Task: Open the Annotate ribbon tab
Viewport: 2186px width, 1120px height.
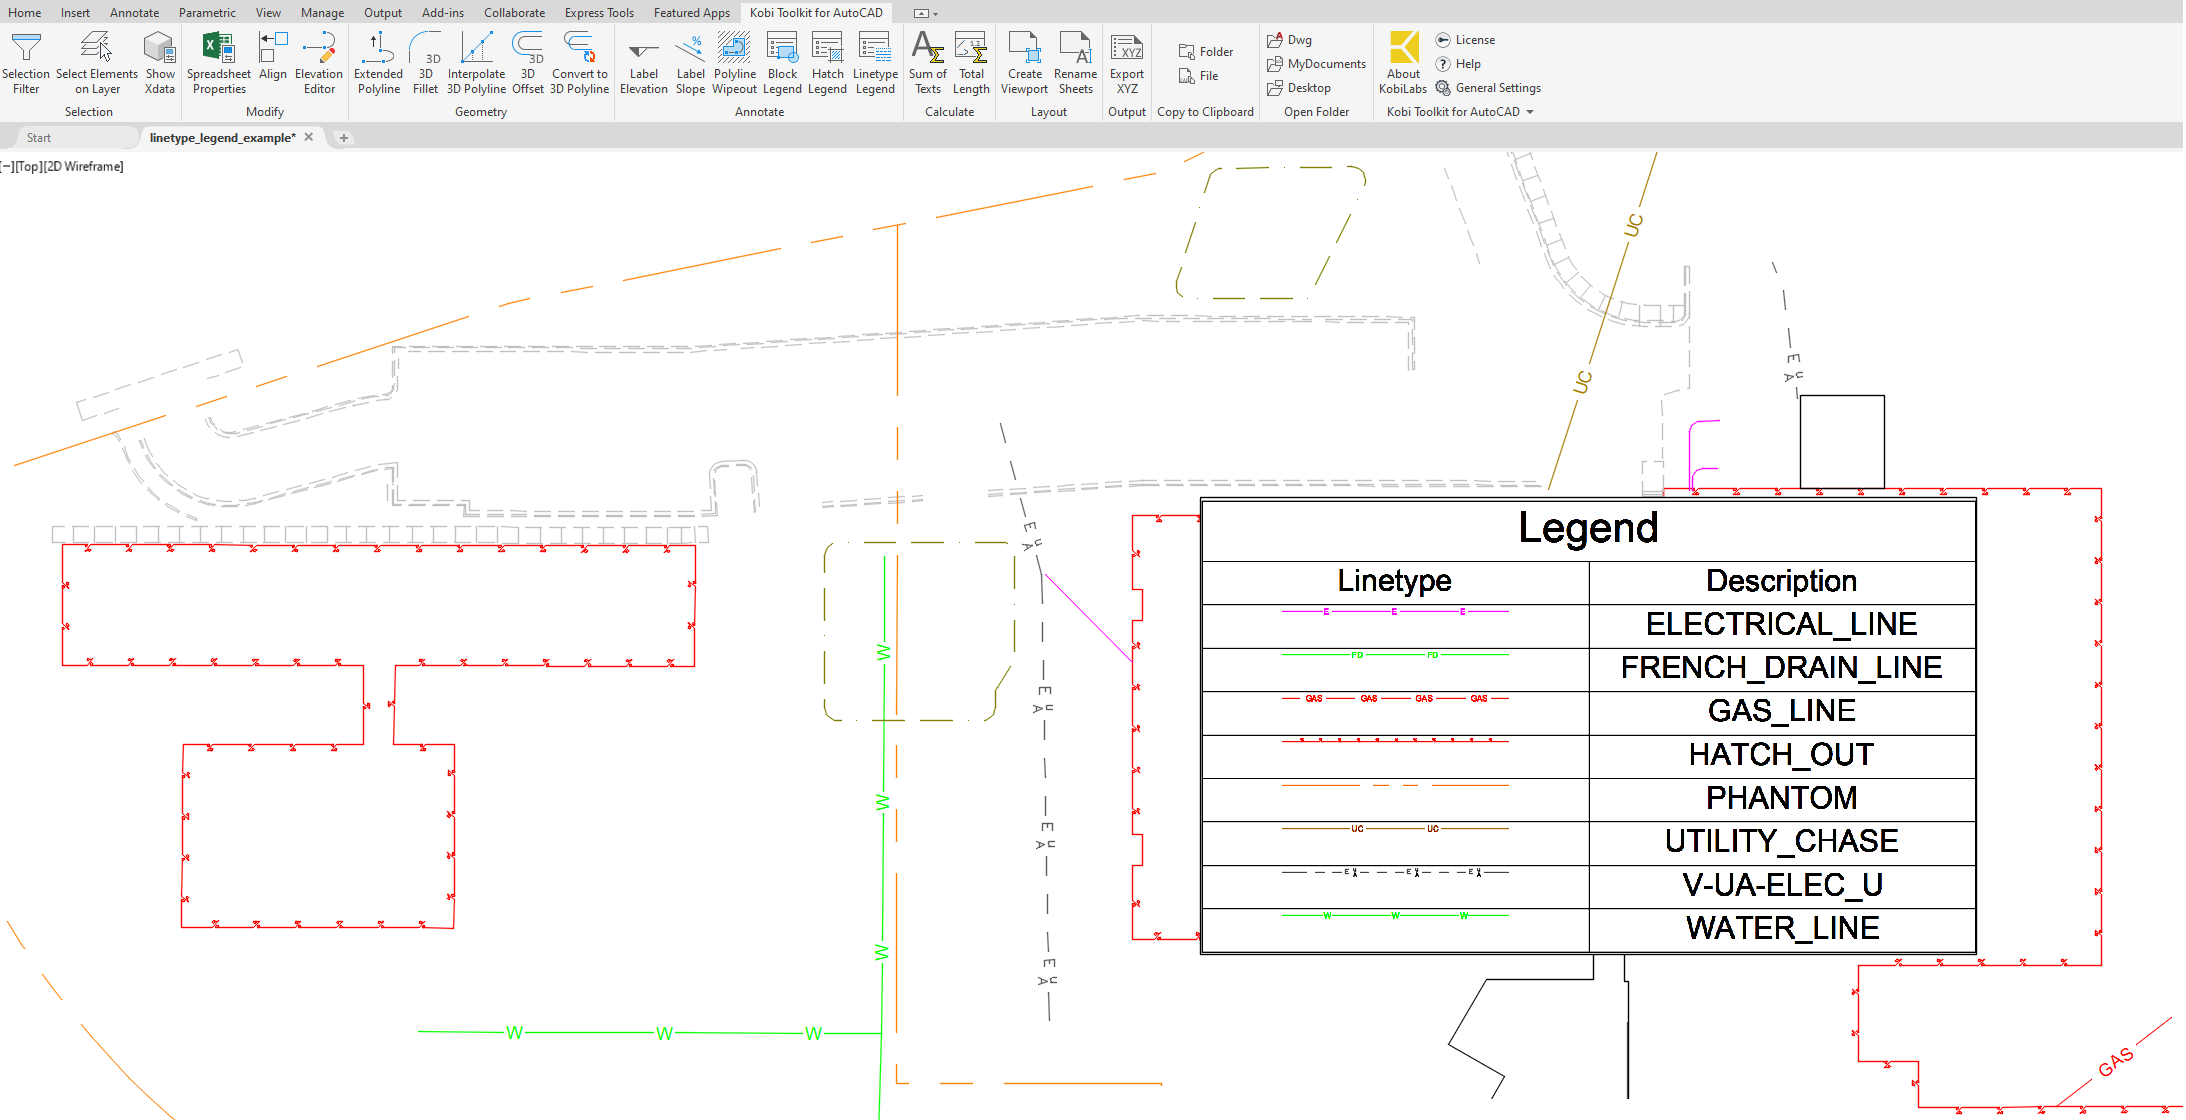Action: [x=134, y=13]
